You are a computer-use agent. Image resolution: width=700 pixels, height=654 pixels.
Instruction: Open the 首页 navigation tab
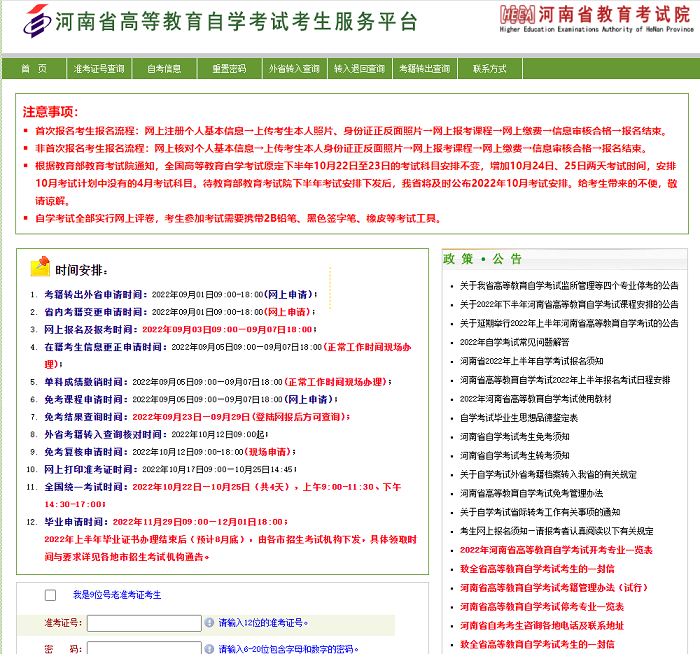(34, 69)
